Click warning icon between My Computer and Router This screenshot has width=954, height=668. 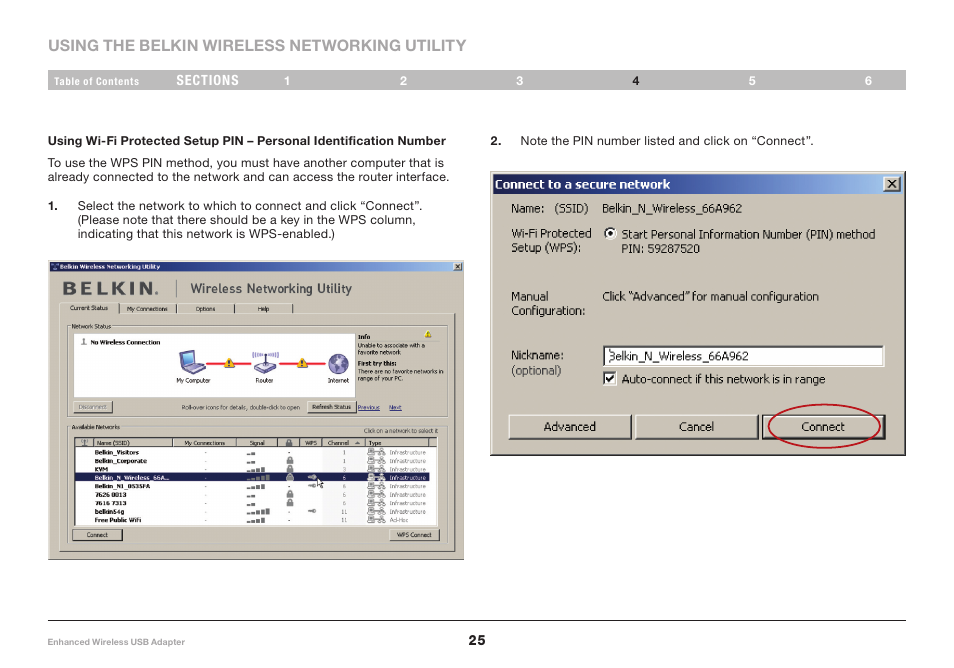[229, 363]
